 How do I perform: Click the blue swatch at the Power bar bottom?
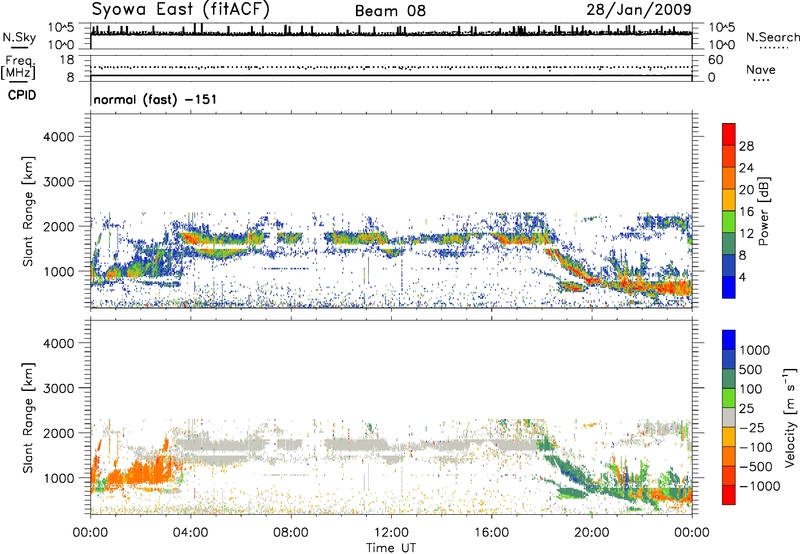coord(729,287)
